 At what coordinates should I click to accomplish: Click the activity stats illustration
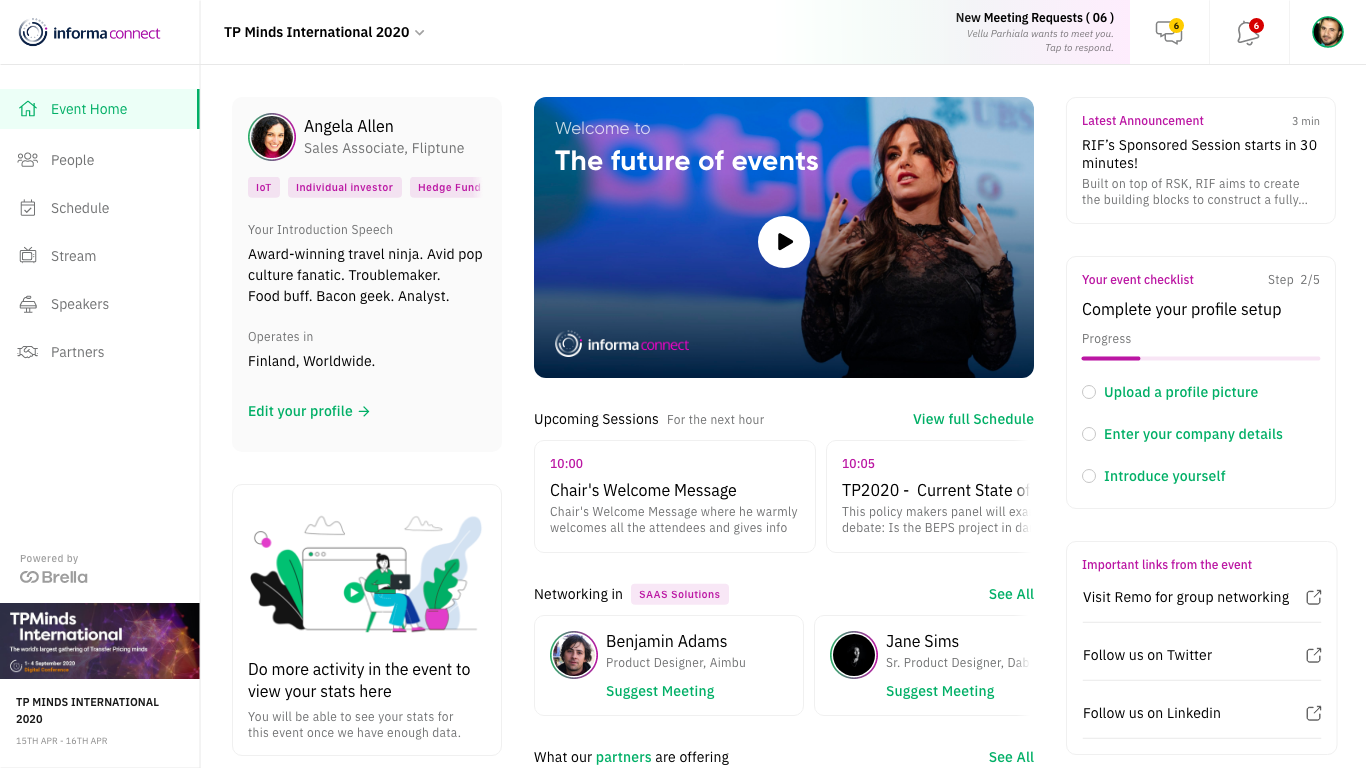367,573
